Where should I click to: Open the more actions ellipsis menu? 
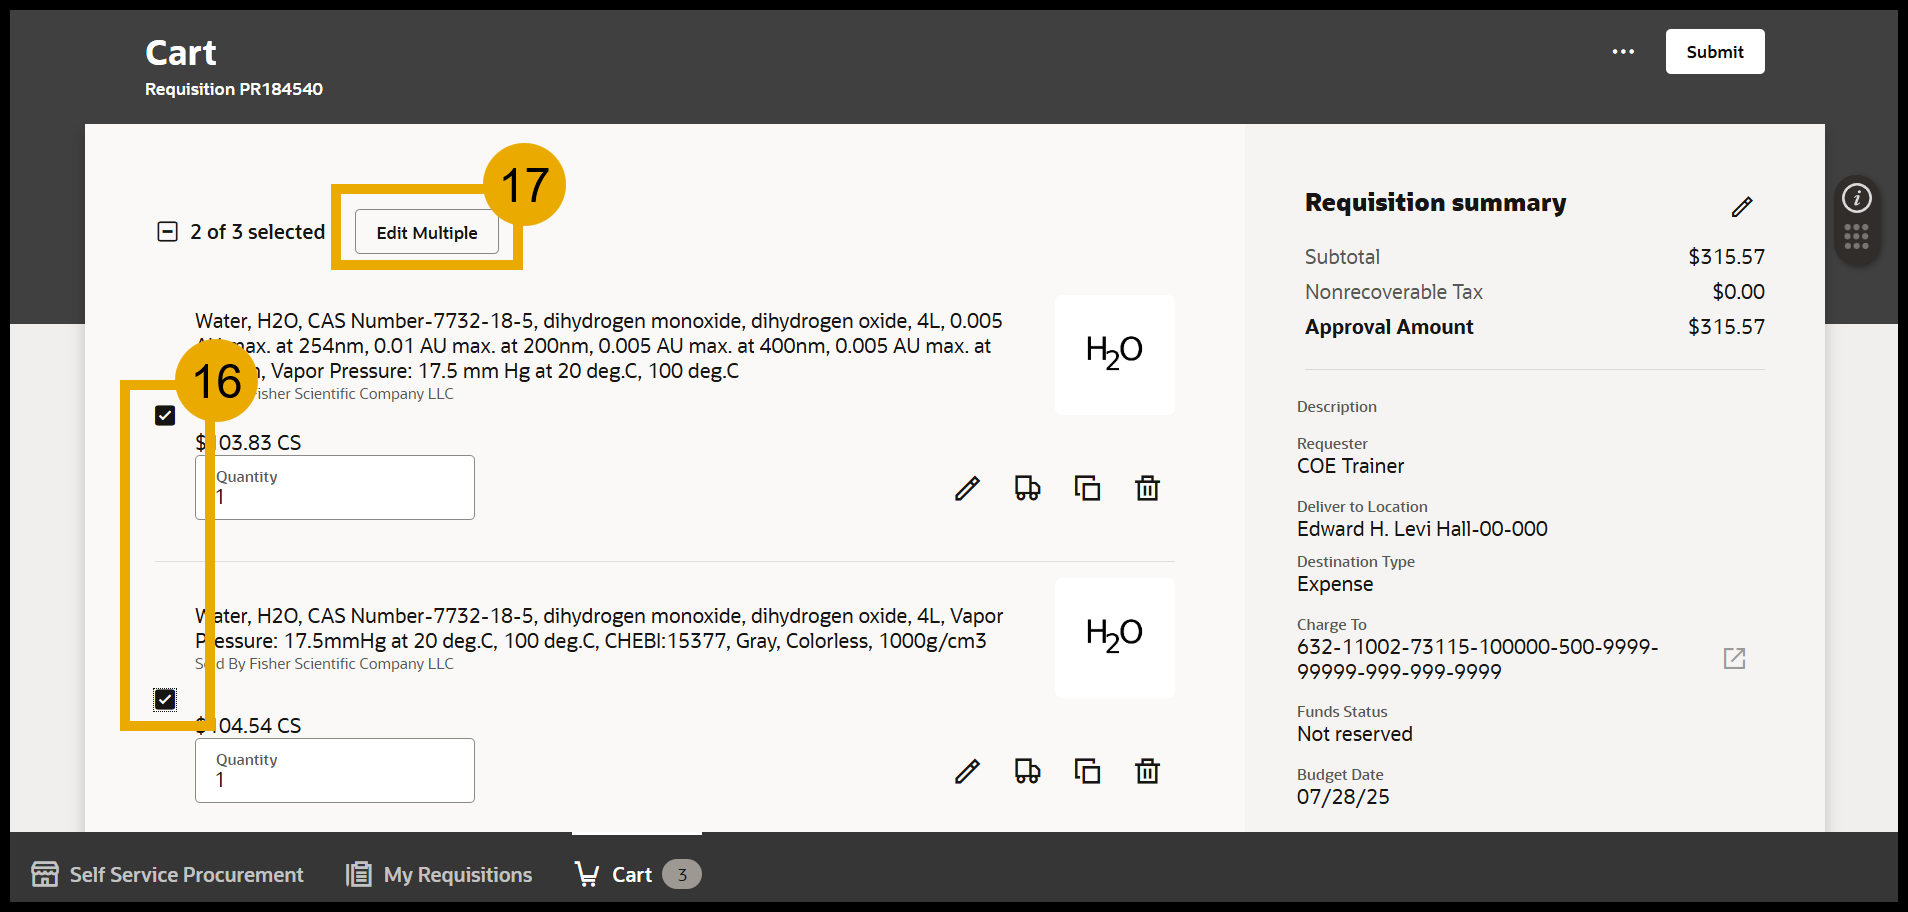pyautogui.click(x=1622, y=51)
